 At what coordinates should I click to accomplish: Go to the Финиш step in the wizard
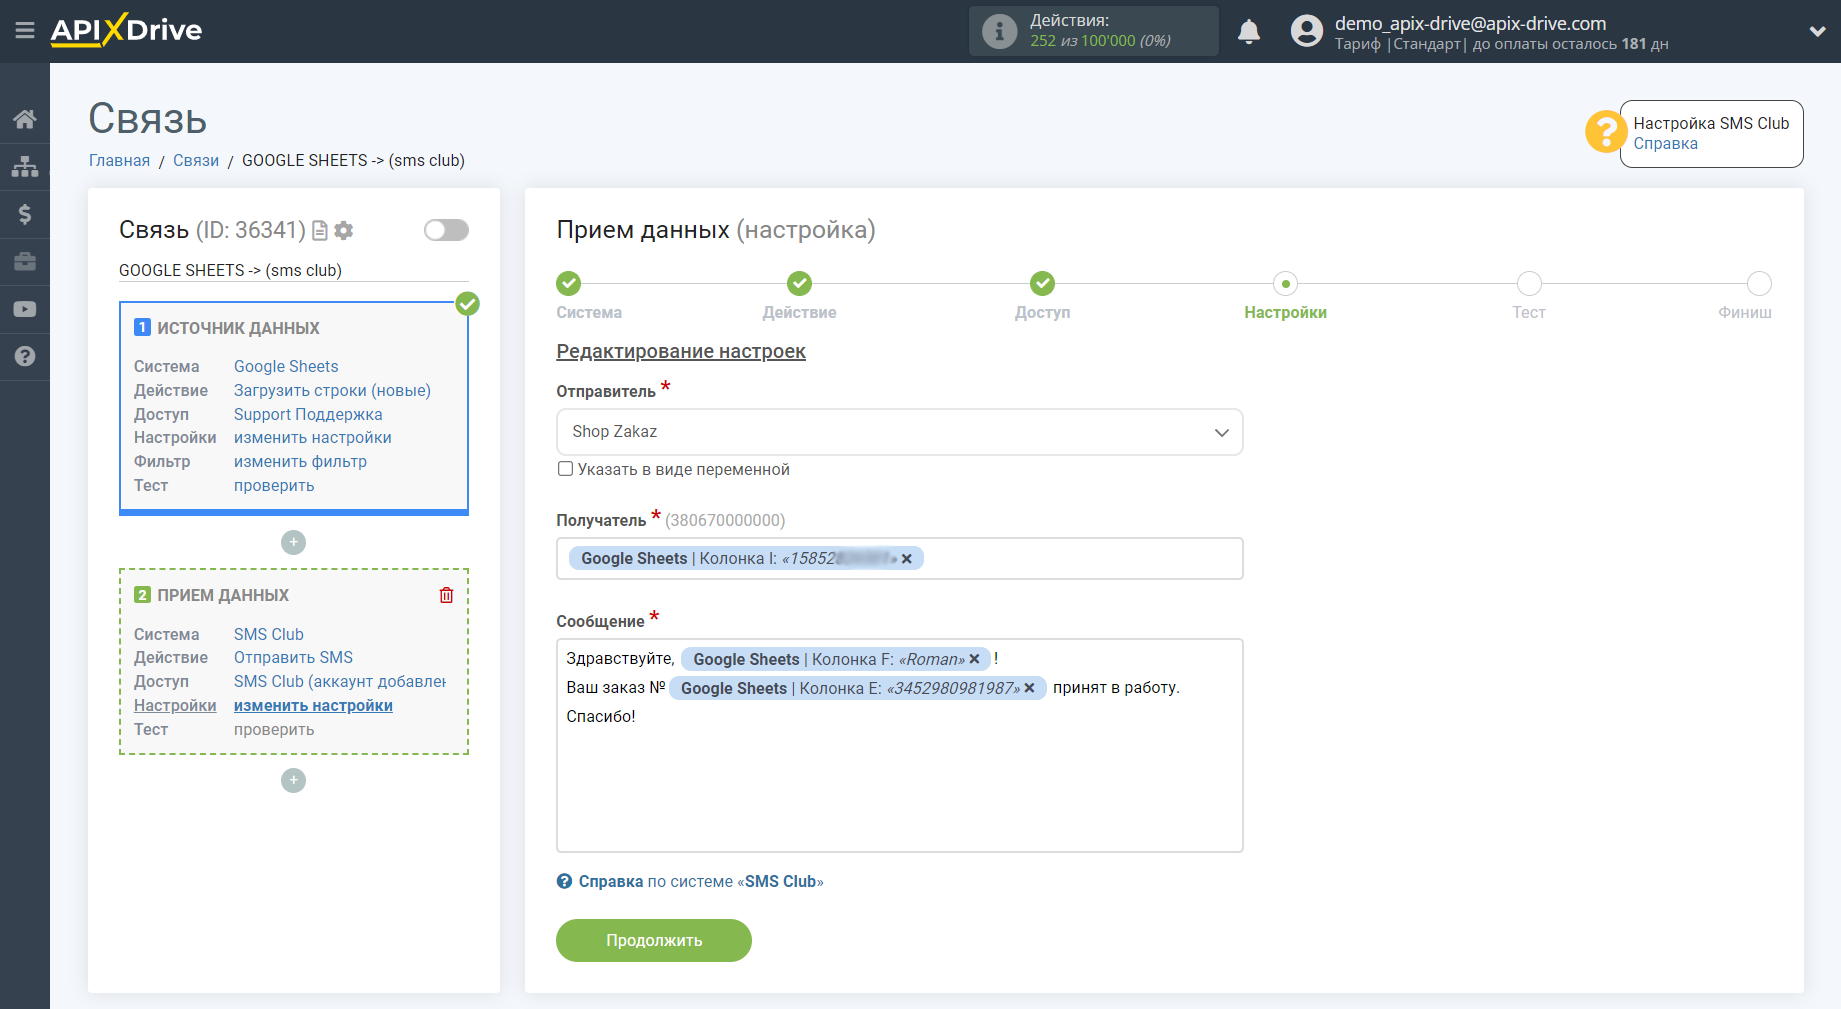1759,284
